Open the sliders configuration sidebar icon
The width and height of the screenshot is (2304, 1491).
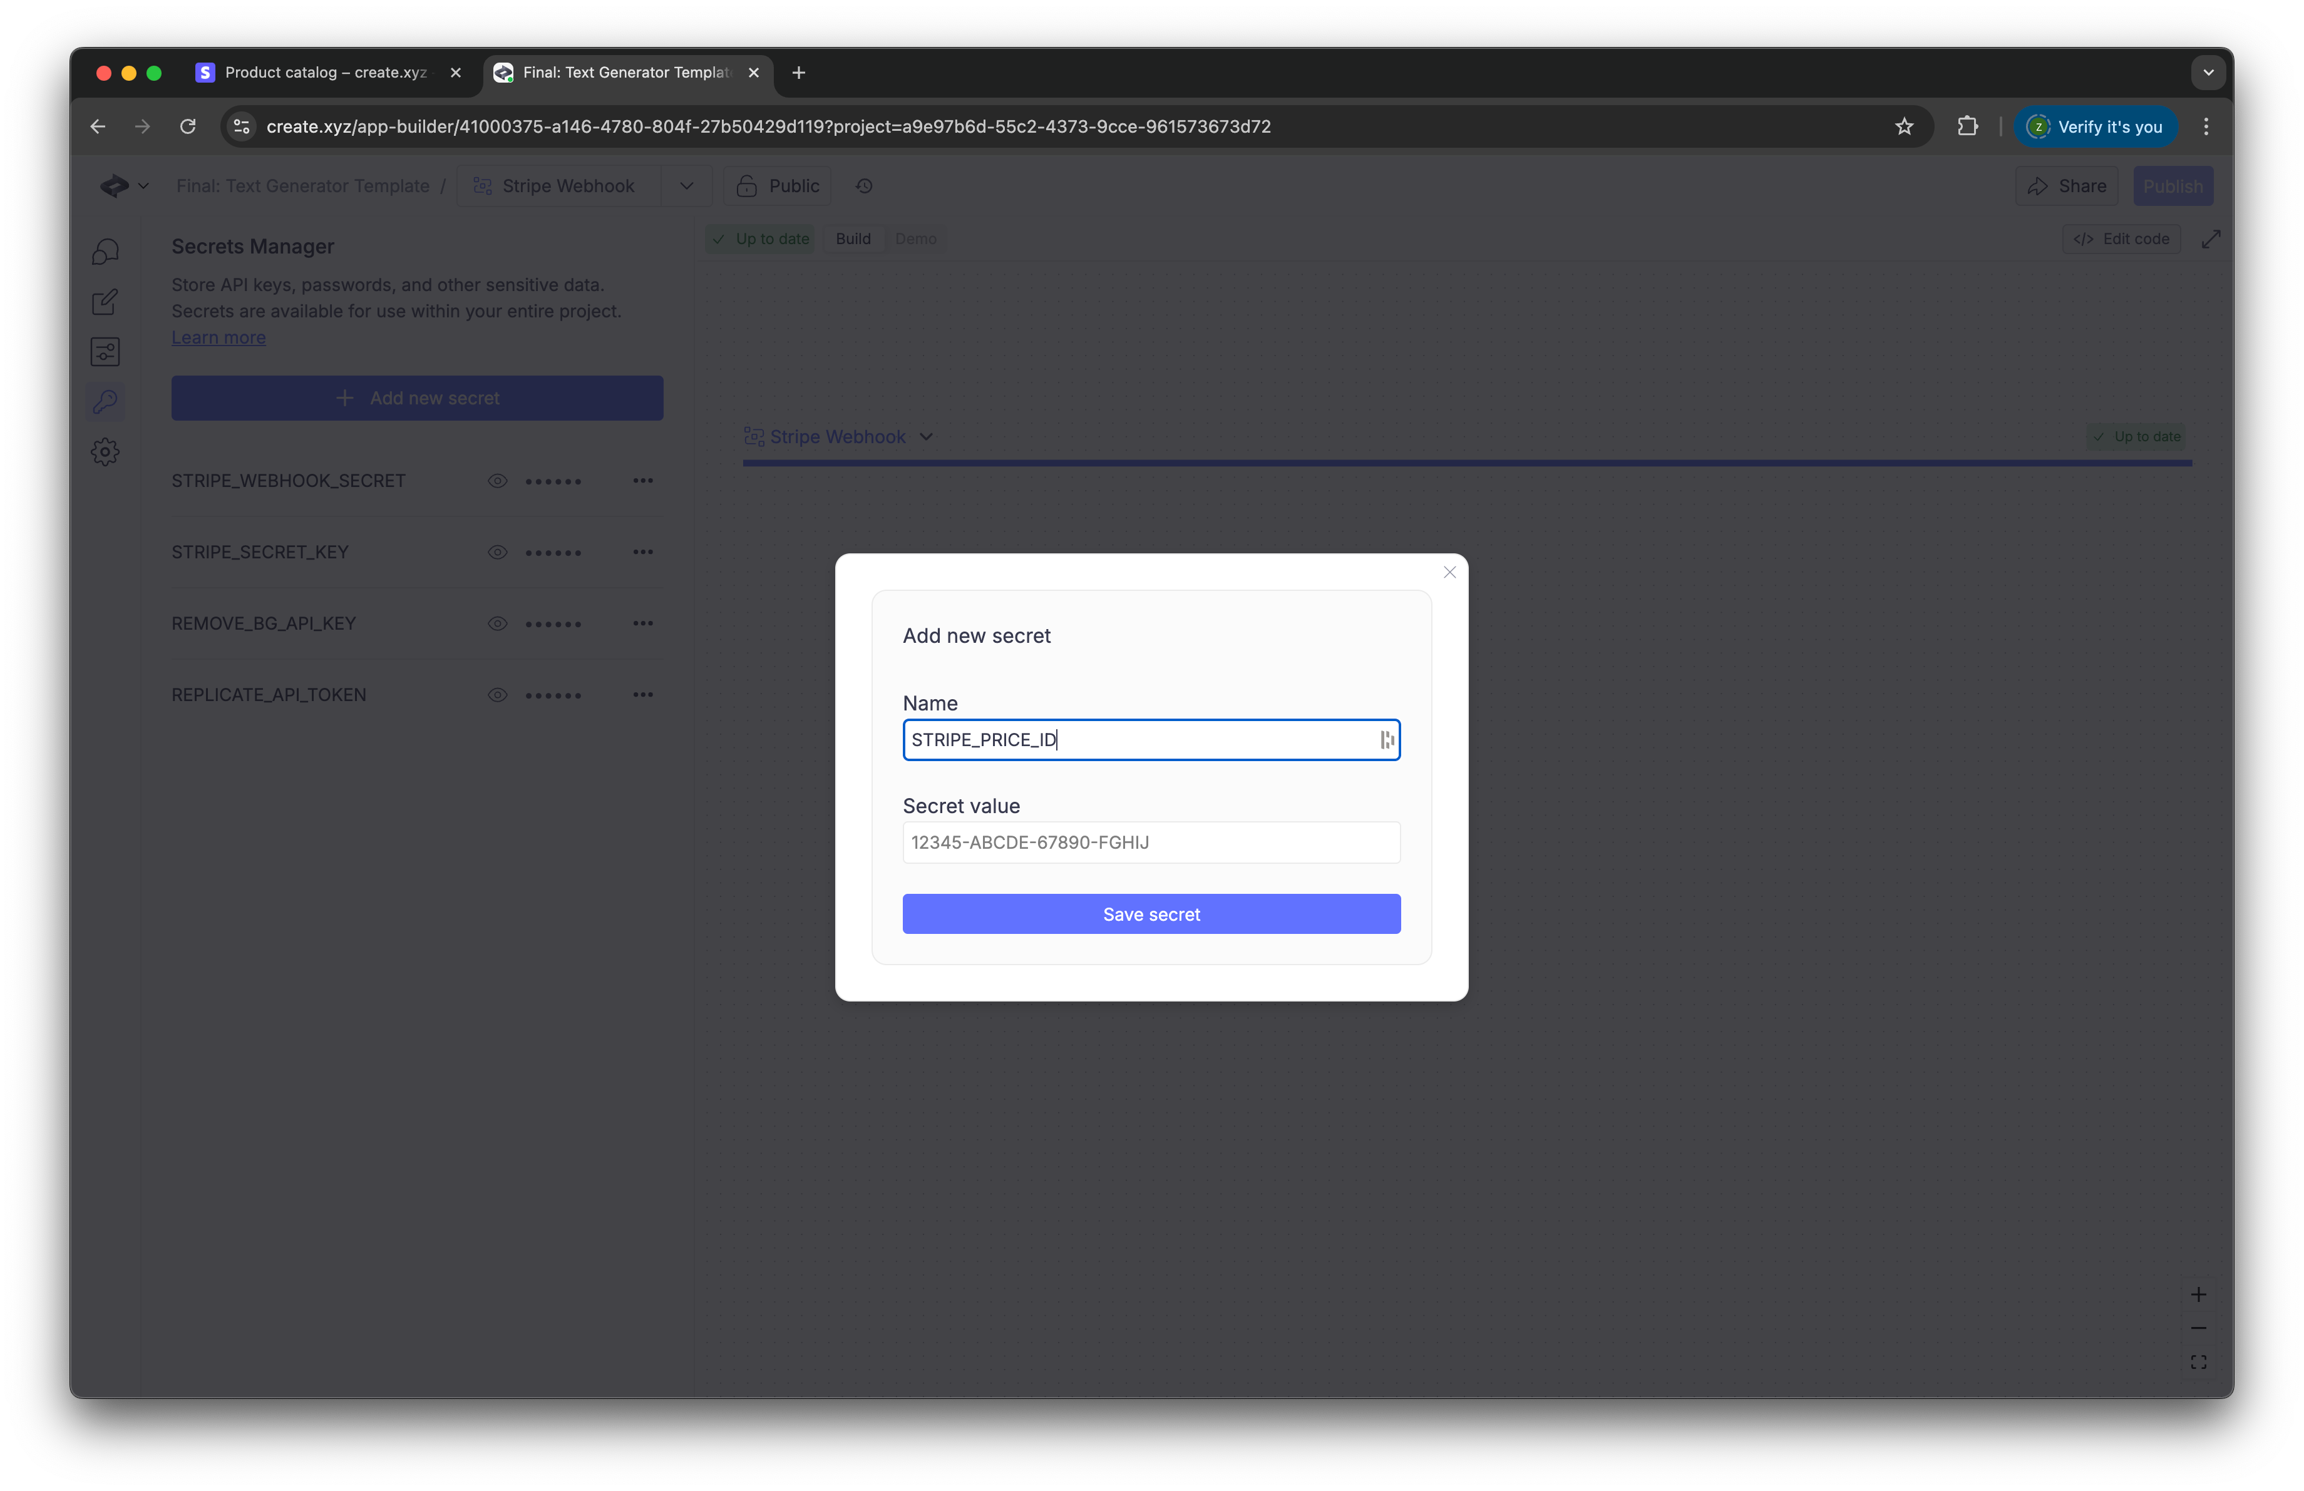105,352
